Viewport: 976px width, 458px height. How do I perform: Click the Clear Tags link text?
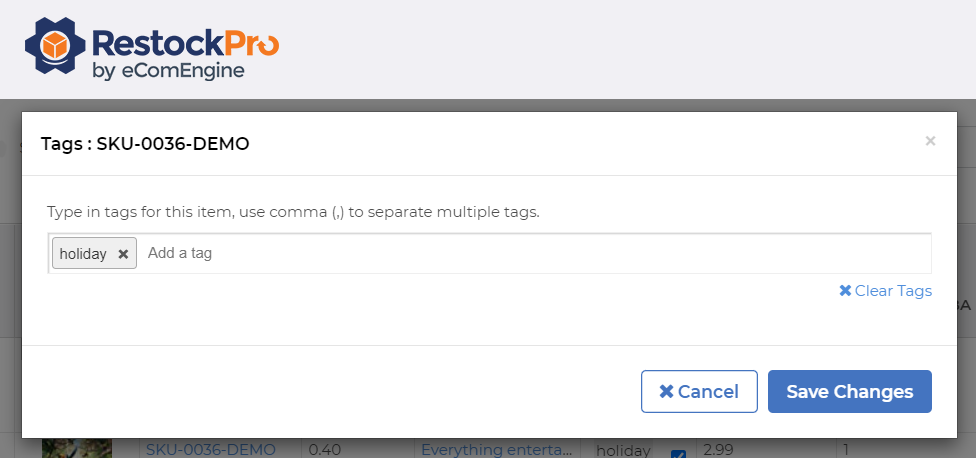[x=893, y=291]
